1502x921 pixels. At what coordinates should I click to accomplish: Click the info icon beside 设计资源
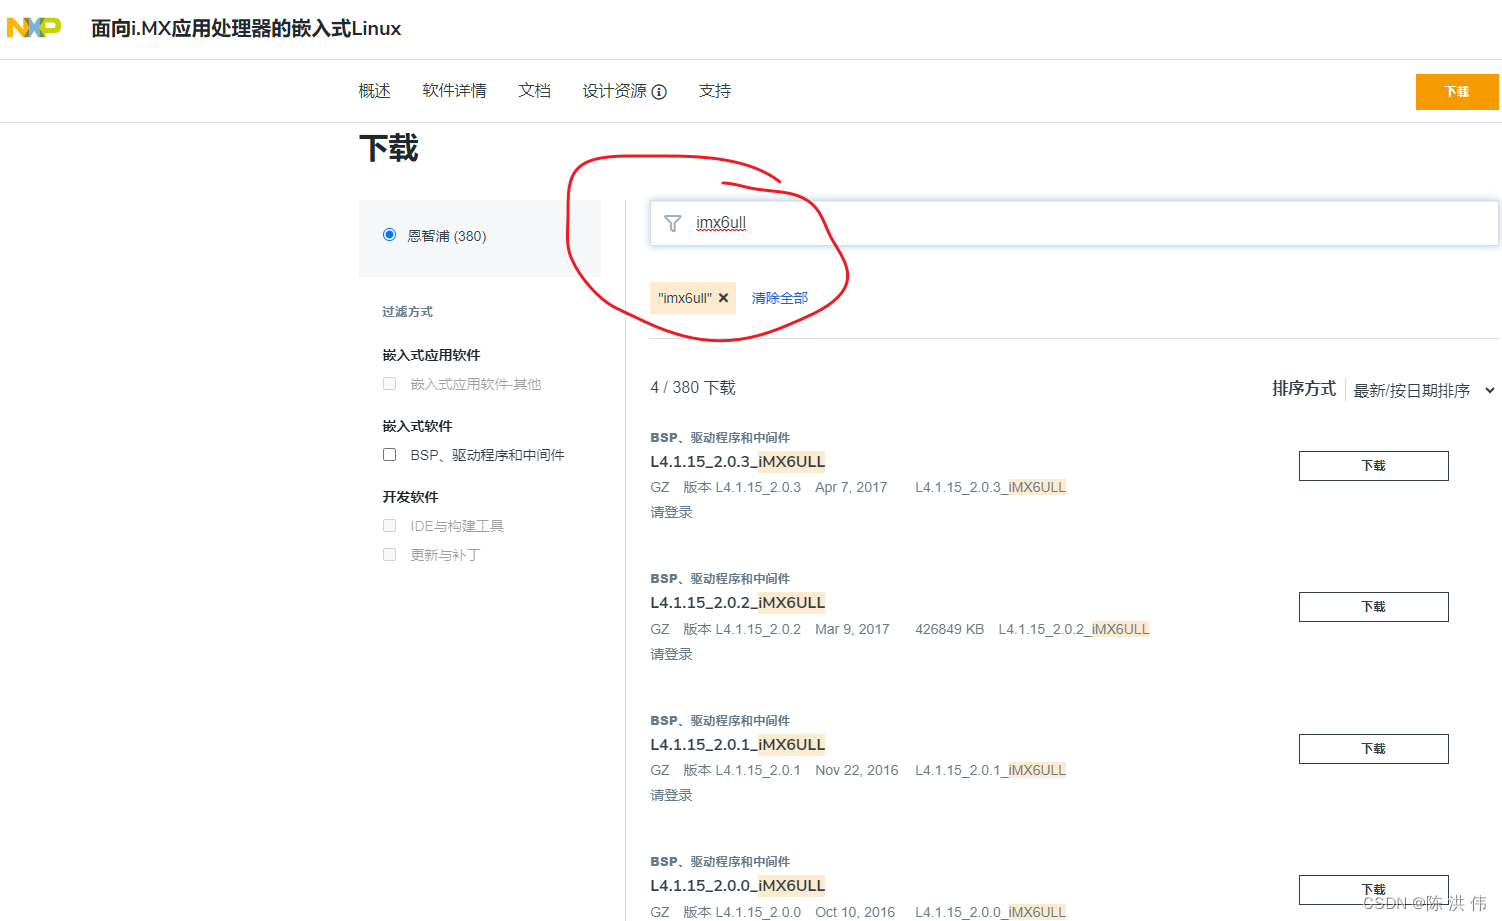tap(659, 92)
